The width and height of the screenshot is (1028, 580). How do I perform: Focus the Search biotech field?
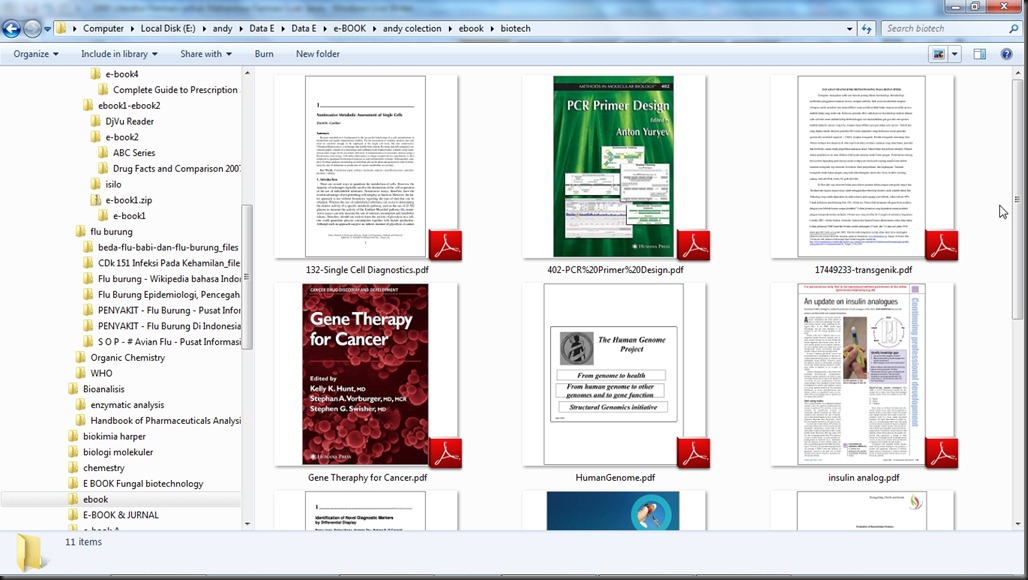[x=944, y=29]
